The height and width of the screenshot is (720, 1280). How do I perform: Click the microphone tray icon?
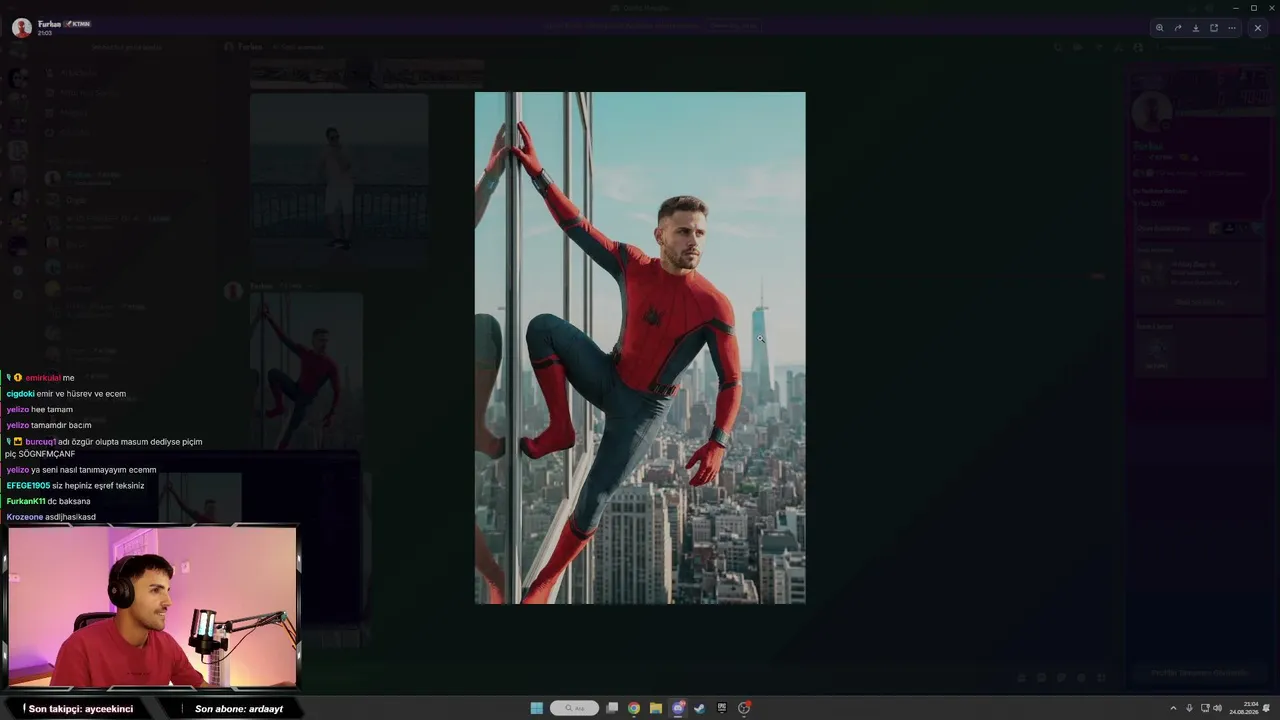tap(1189, 708)
